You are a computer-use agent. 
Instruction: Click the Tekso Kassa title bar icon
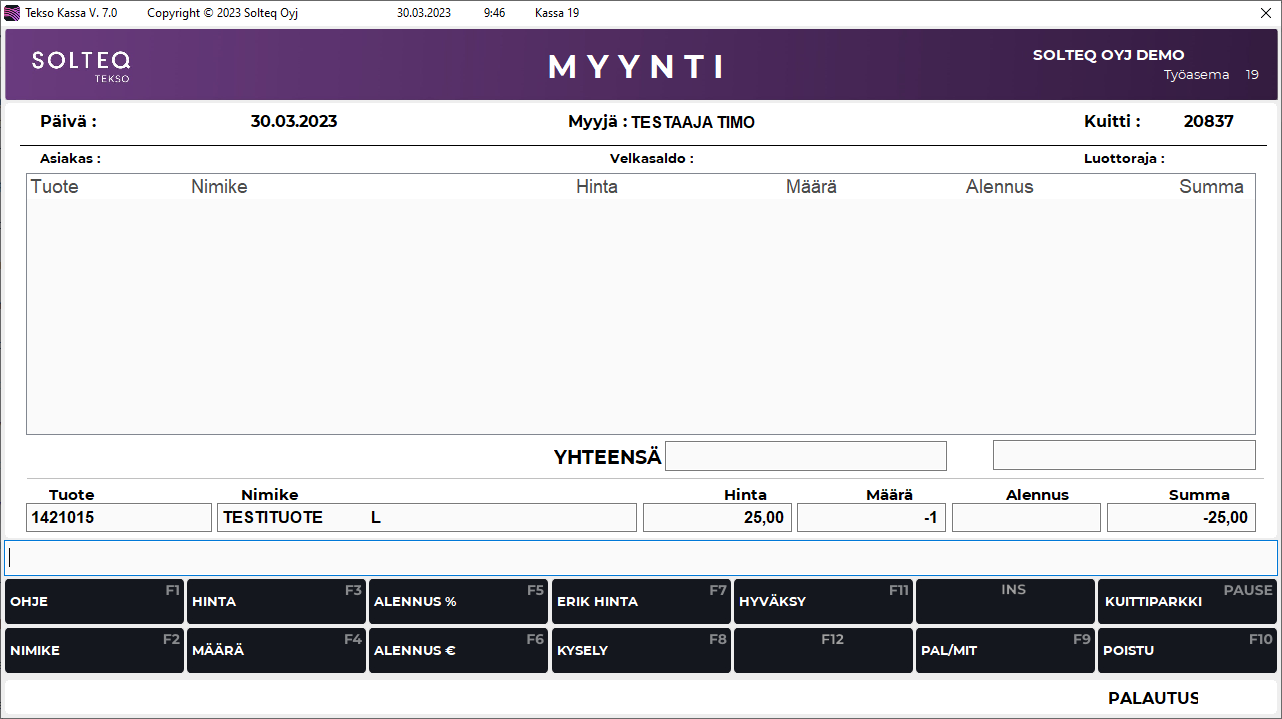pyautogui.click(x=13, y=13)
